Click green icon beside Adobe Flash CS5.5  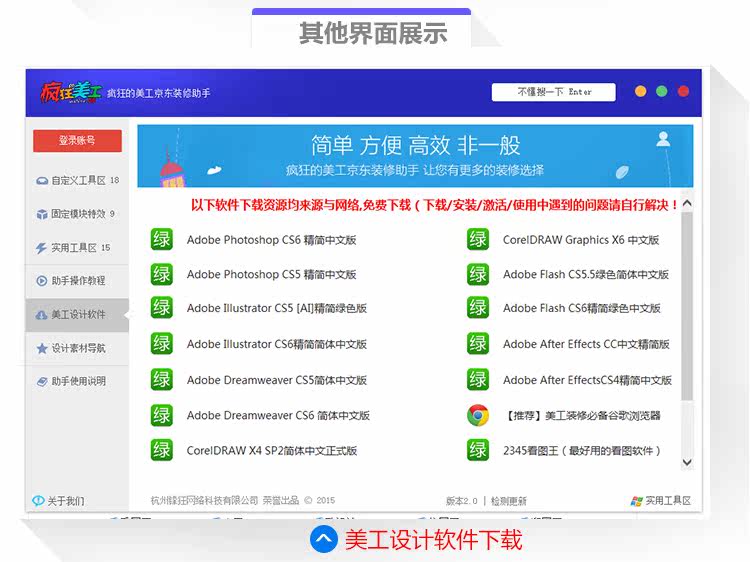(478, 274)
